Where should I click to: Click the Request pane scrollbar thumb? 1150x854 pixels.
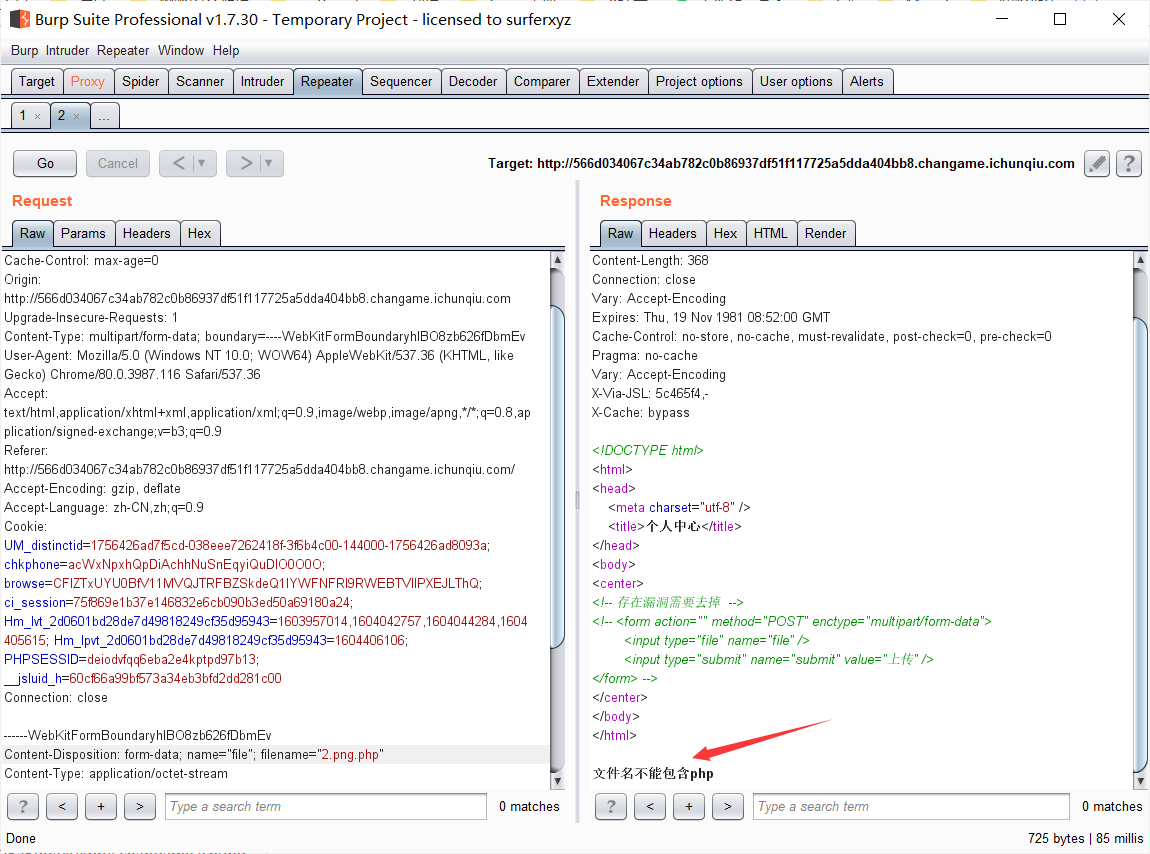(x=557, y=477)
